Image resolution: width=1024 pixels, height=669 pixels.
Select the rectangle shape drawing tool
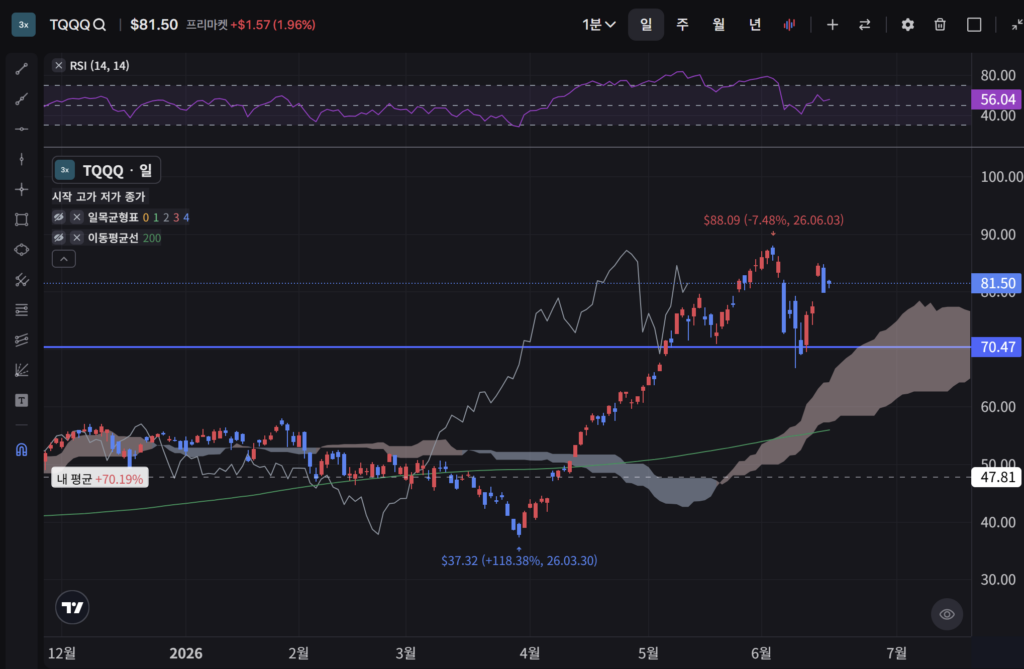click(x=22, y=220)
